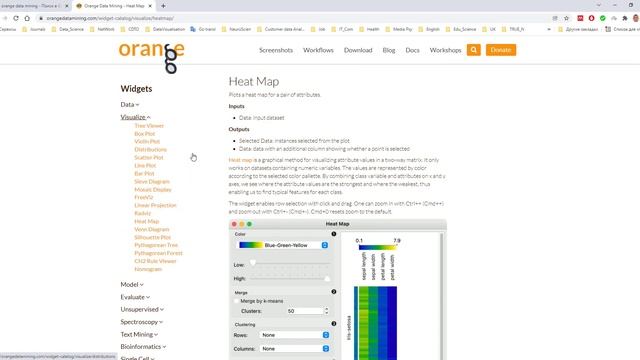Open the Blue-Green-Yellow color palette dropdown

point(283,245)
